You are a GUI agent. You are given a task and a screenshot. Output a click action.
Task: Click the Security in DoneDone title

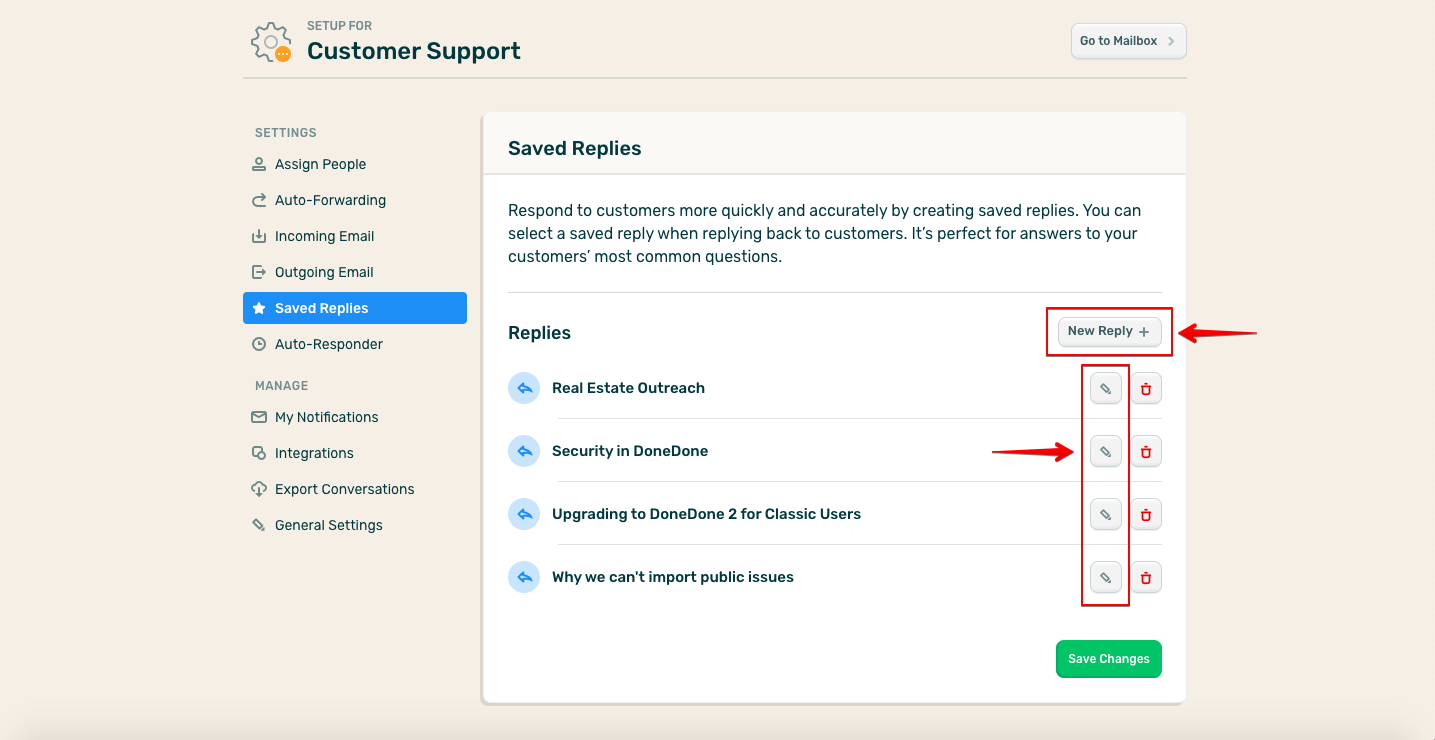(630, 451)
